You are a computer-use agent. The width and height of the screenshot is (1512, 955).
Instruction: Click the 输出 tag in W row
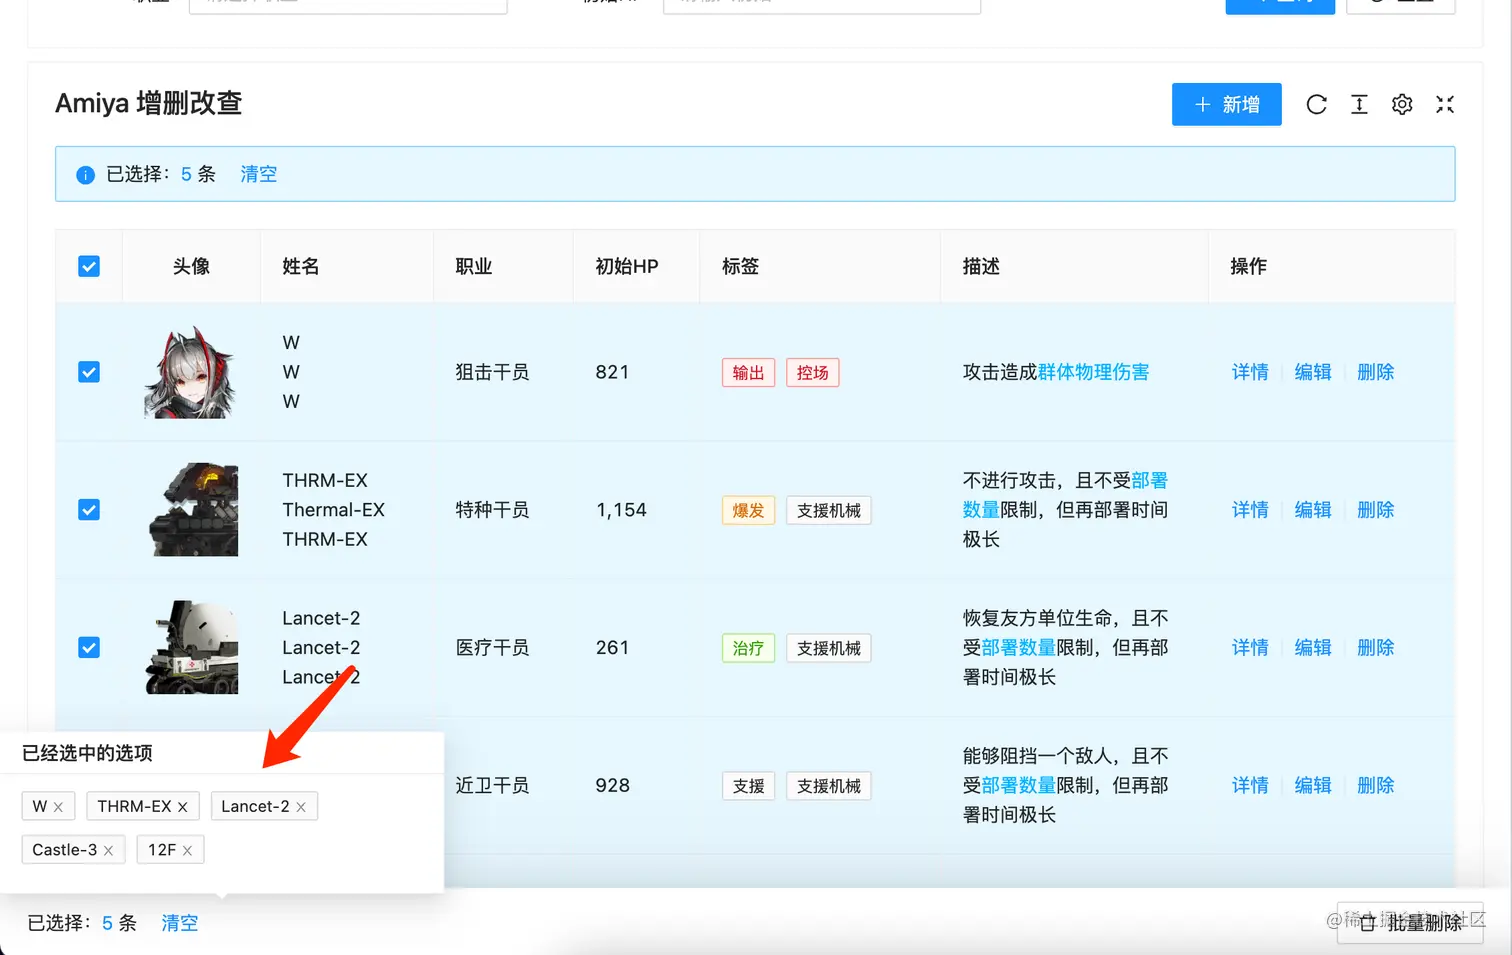point(748,373)
